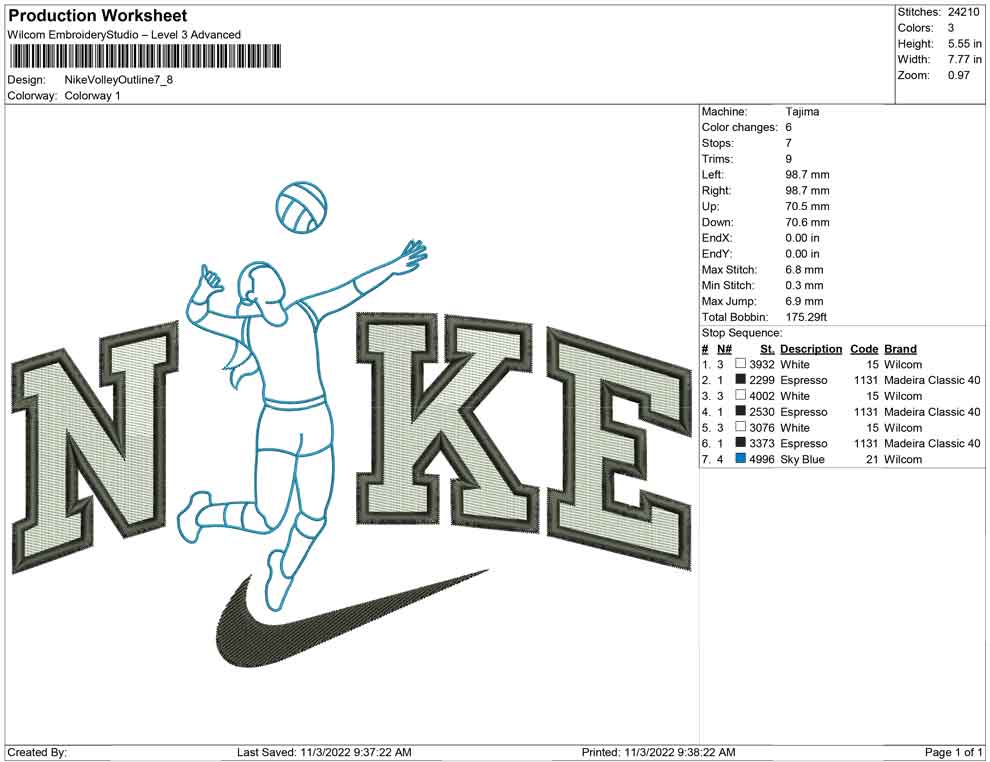Screen dimensions: 990x762
Task: Click 'EndX:' value '0.00 in'
Action: point(802,238)
